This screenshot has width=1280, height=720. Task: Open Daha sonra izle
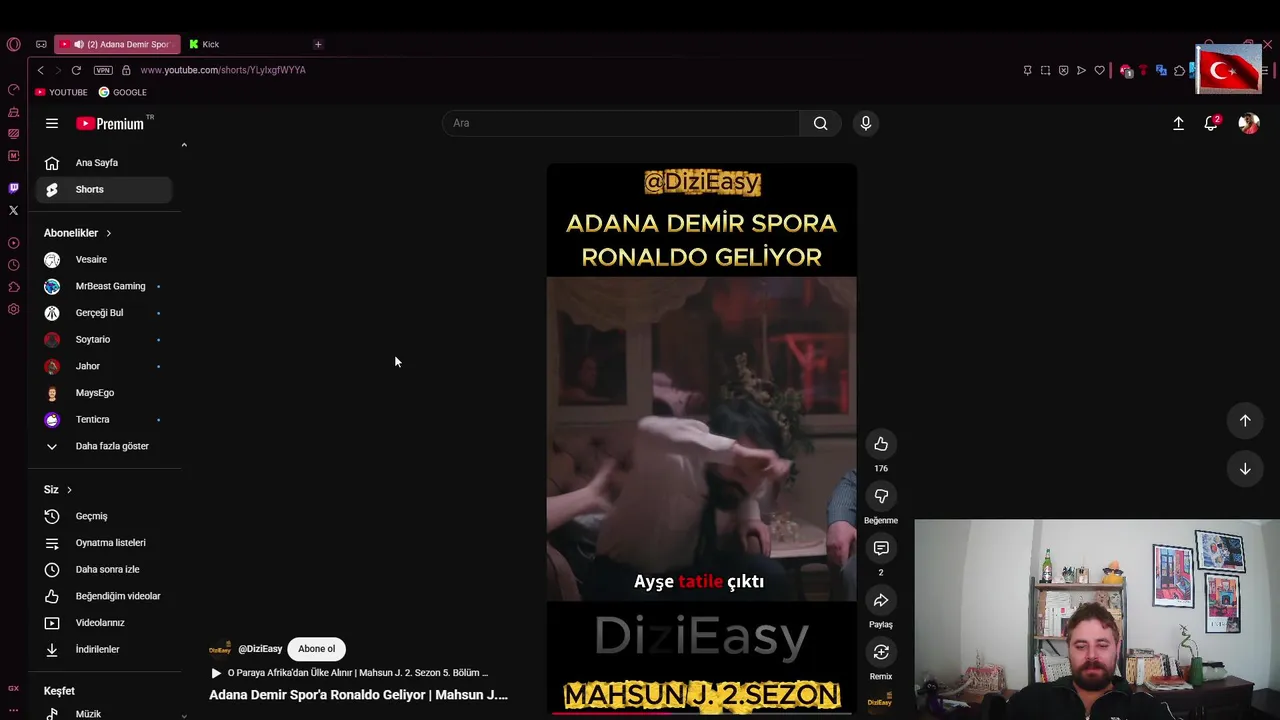coord(103,569)
